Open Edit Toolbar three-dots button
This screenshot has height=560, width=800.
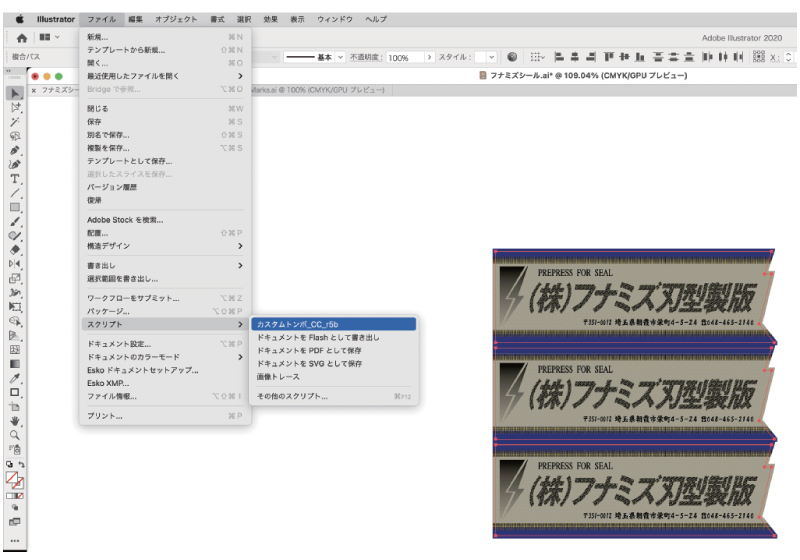pos(15,541)
